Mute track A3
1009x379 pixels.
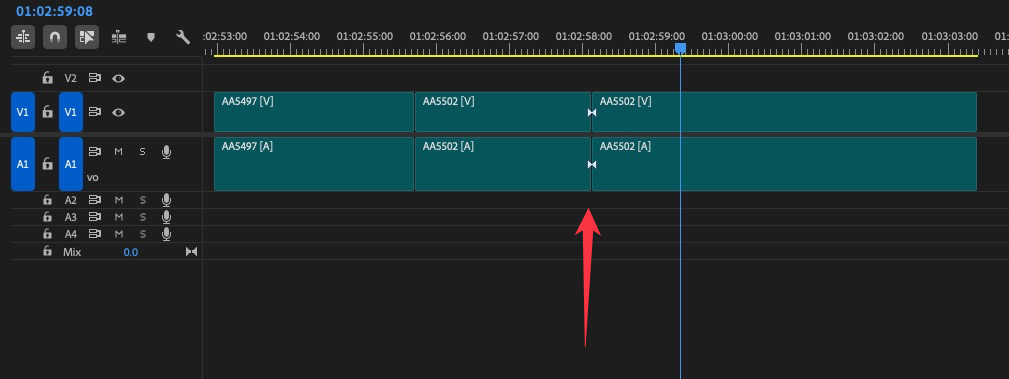[x=118, y=217]
